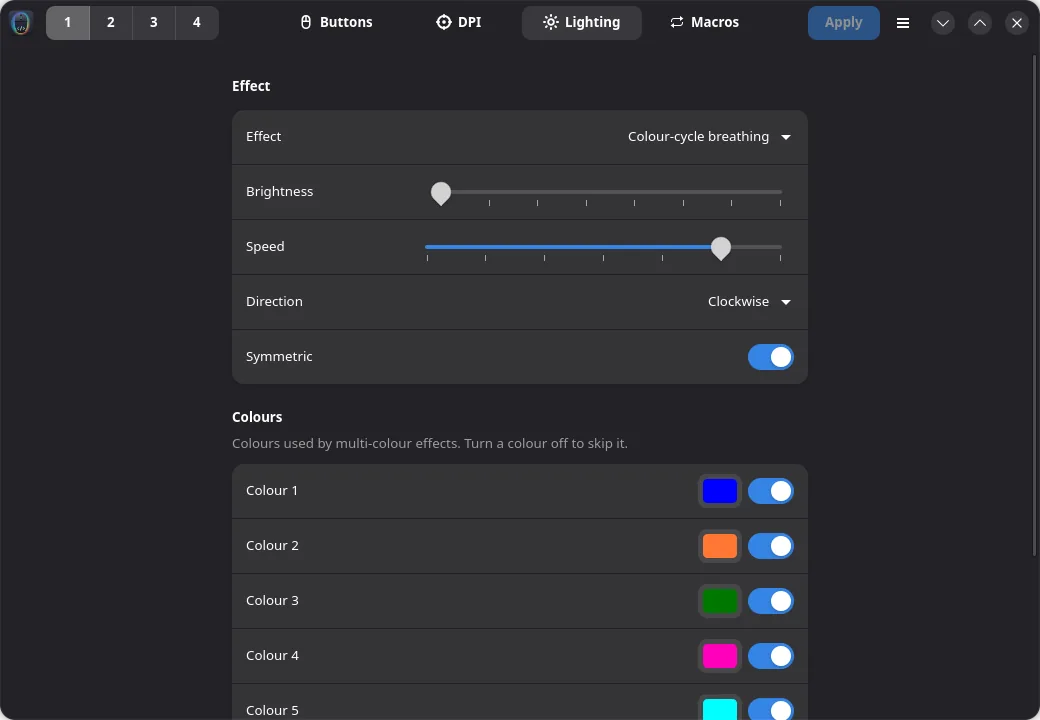Switch to the Buttons tab

336,23
